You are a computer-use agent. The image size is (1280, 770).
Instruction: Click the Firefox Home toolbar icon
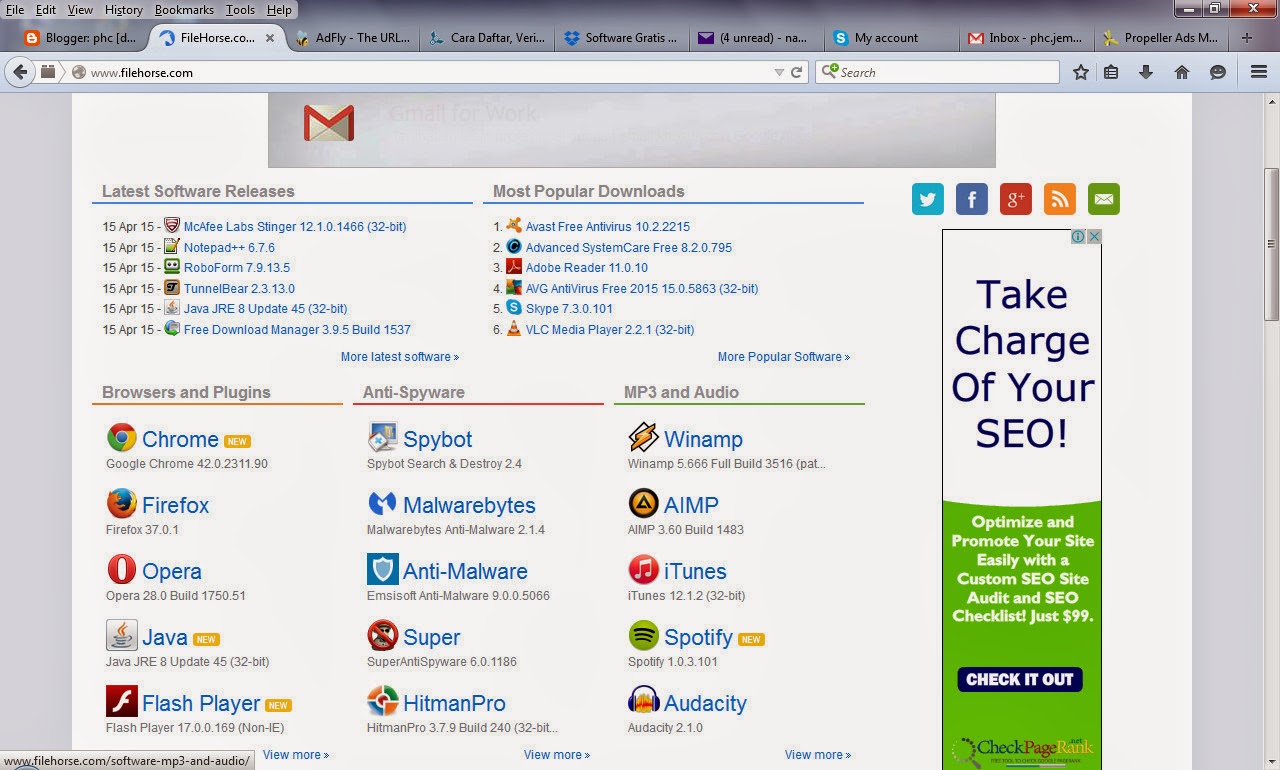click(1182, 72)
